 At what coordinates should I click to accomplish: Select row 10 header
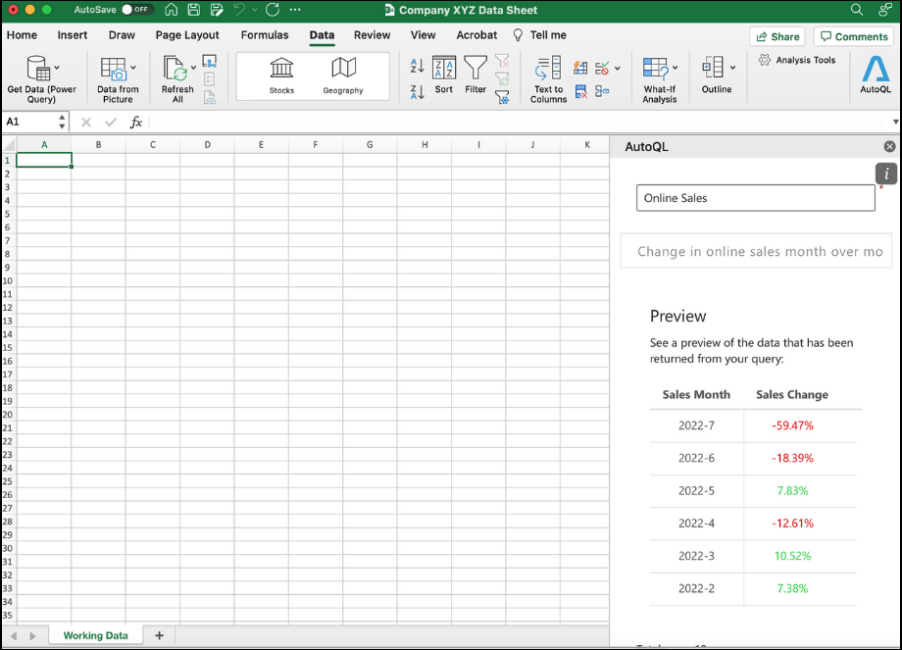(x=8, y=281)
